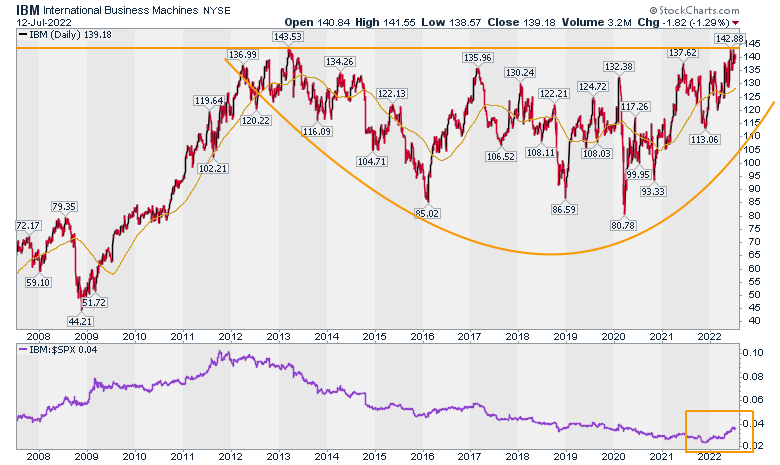Select the 93.33 price label
Screen dimensions: 780x465
(653, 191)
